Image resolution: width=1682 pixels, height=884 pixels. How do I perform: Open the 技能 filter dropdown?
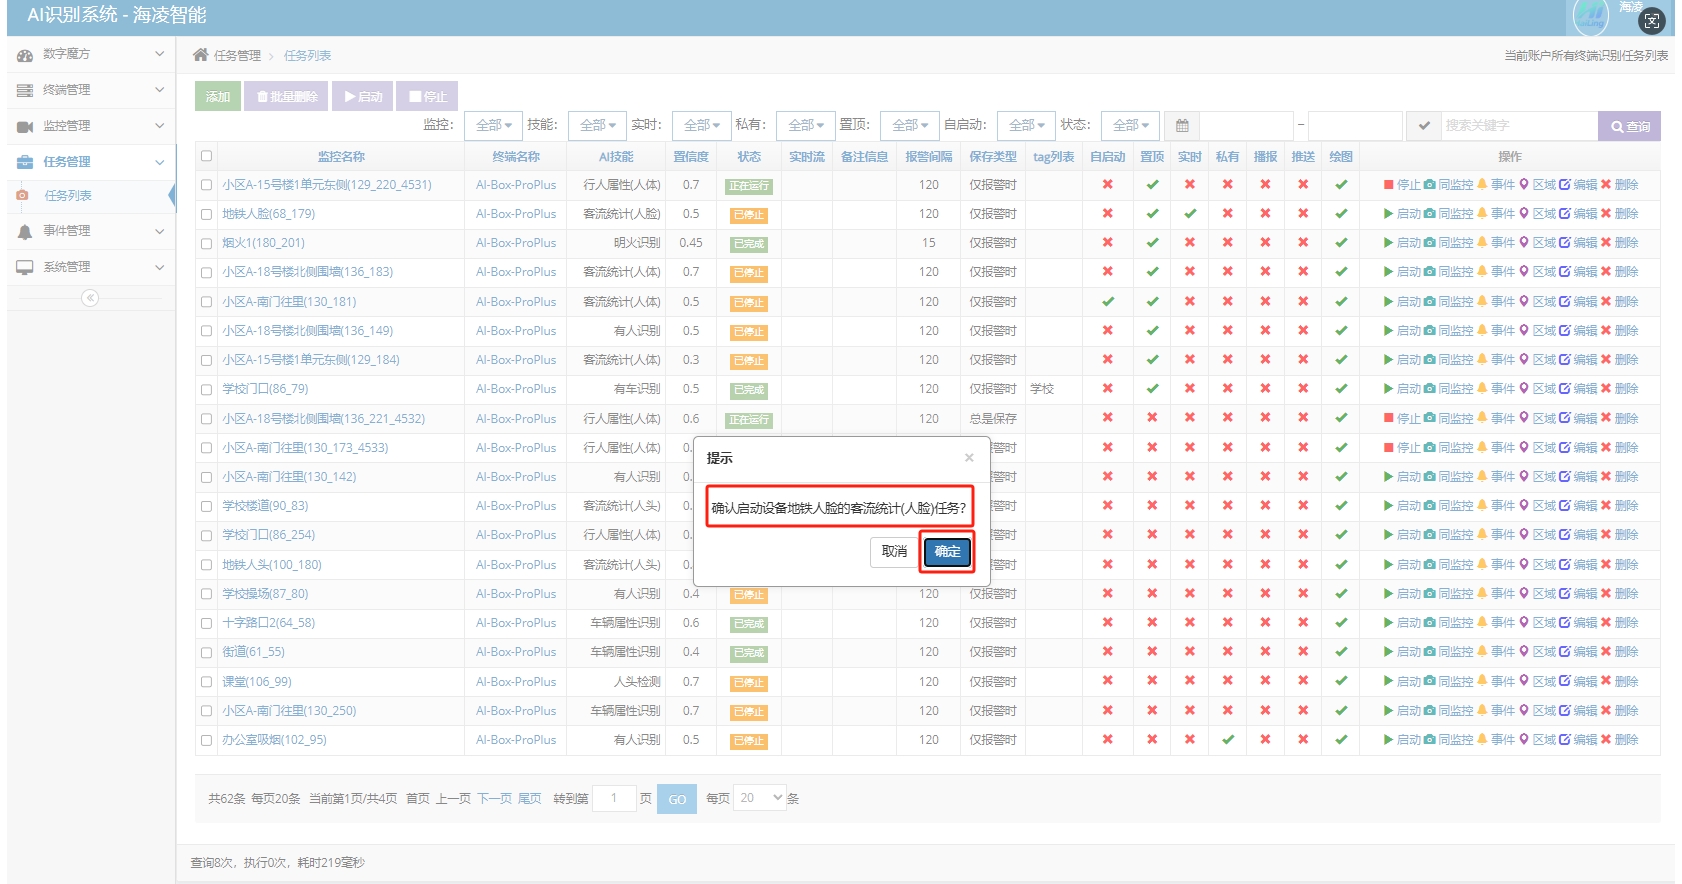coord(598,126)
